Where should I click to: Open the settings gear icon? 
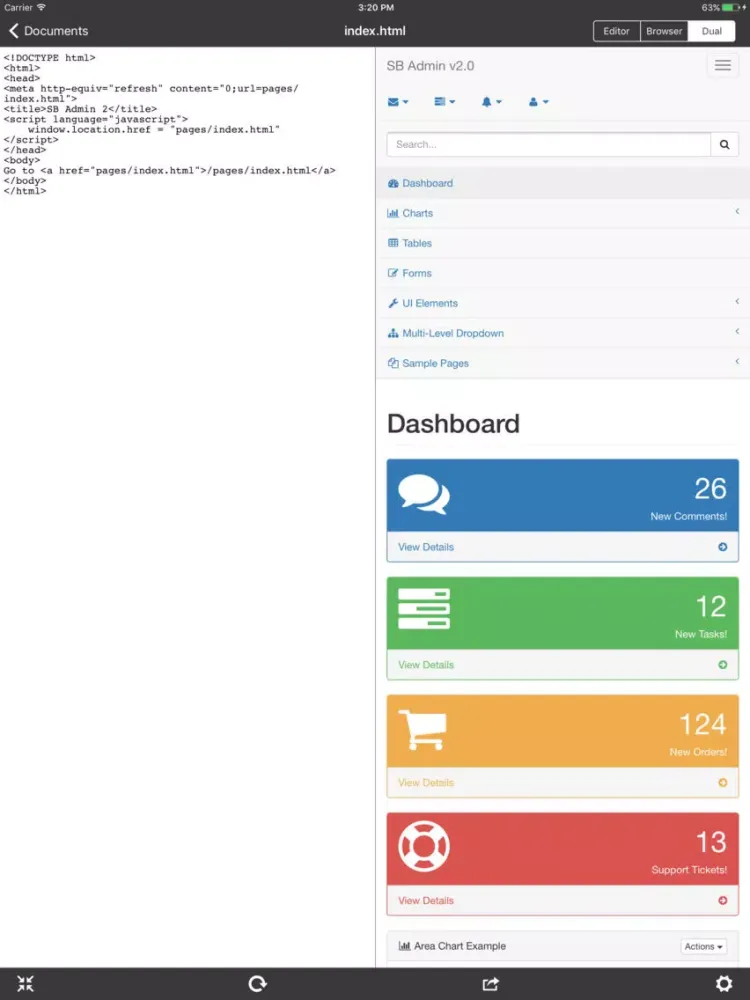[724, 984]
